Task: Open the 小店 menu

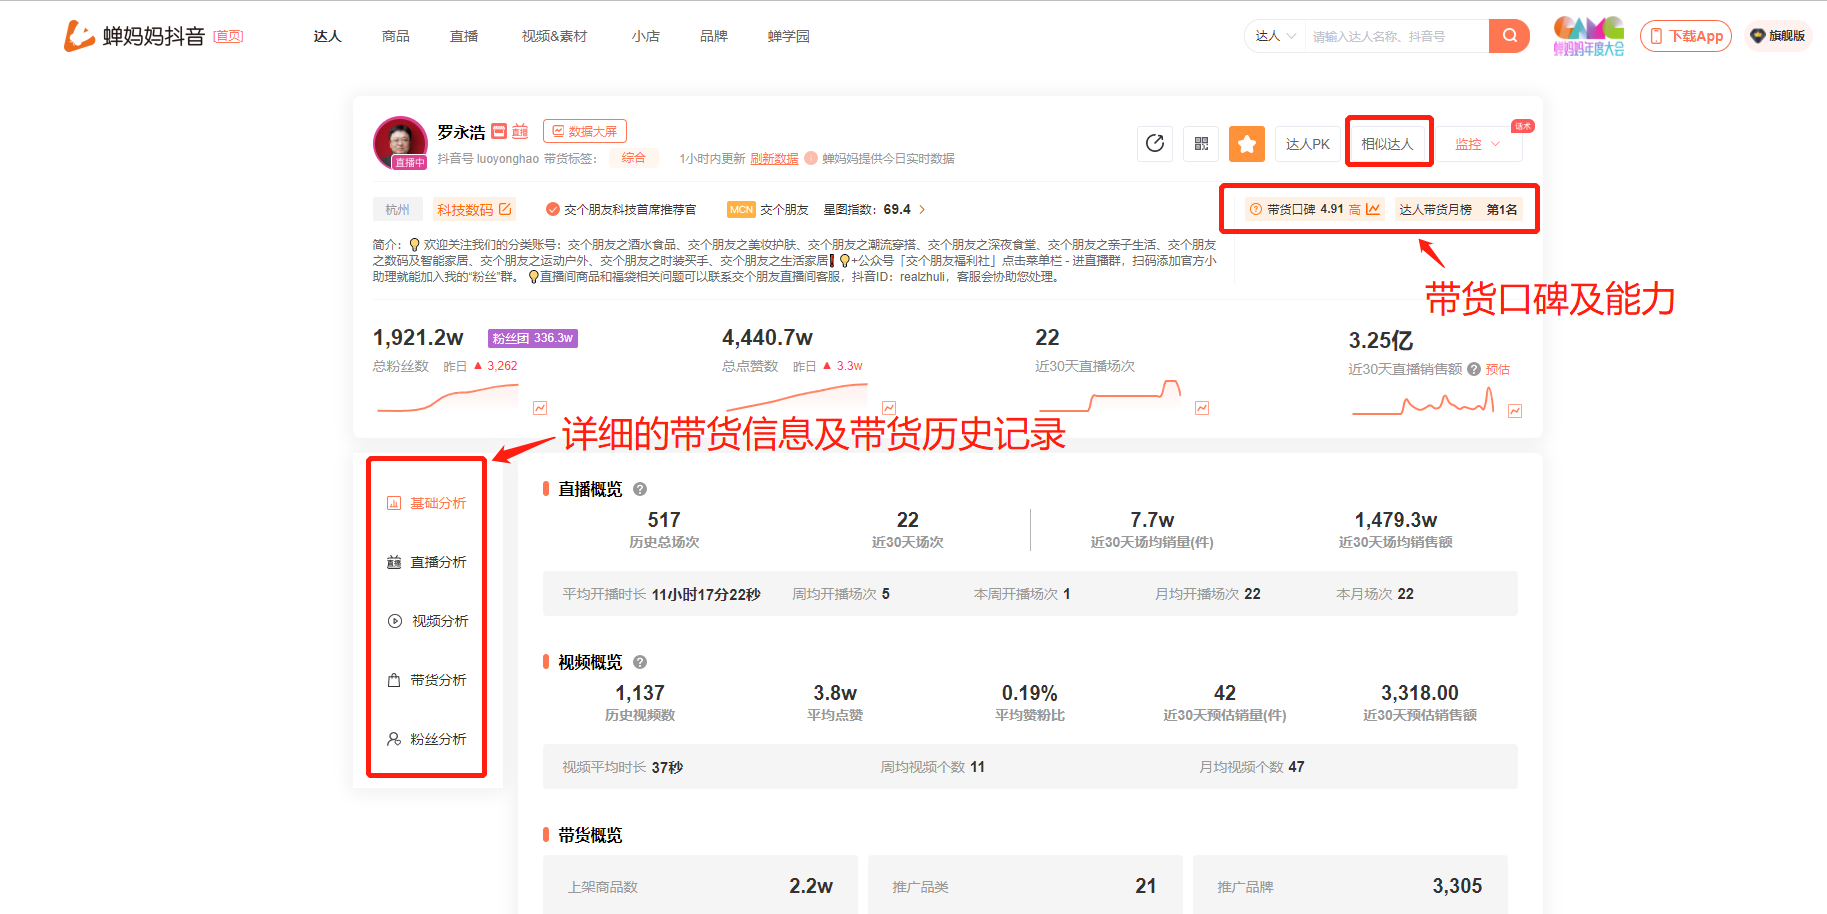Action: (645, 36)
